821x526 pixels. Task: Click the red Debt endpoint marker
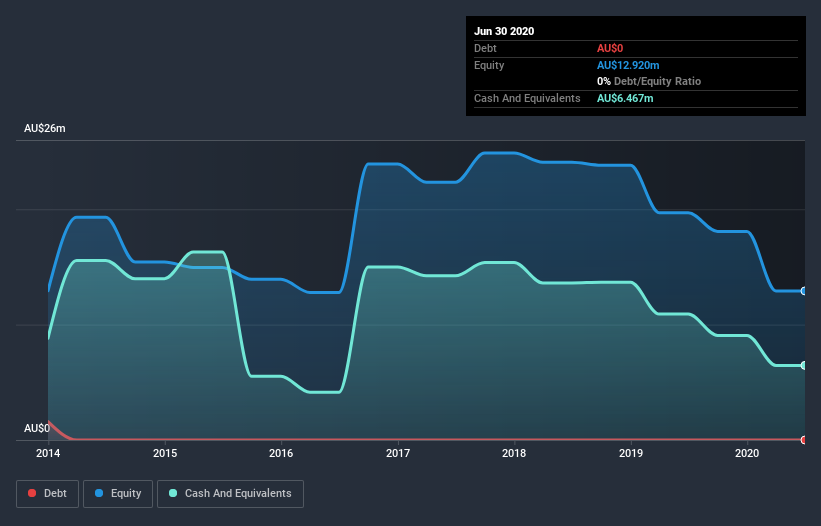coord(804,440)
